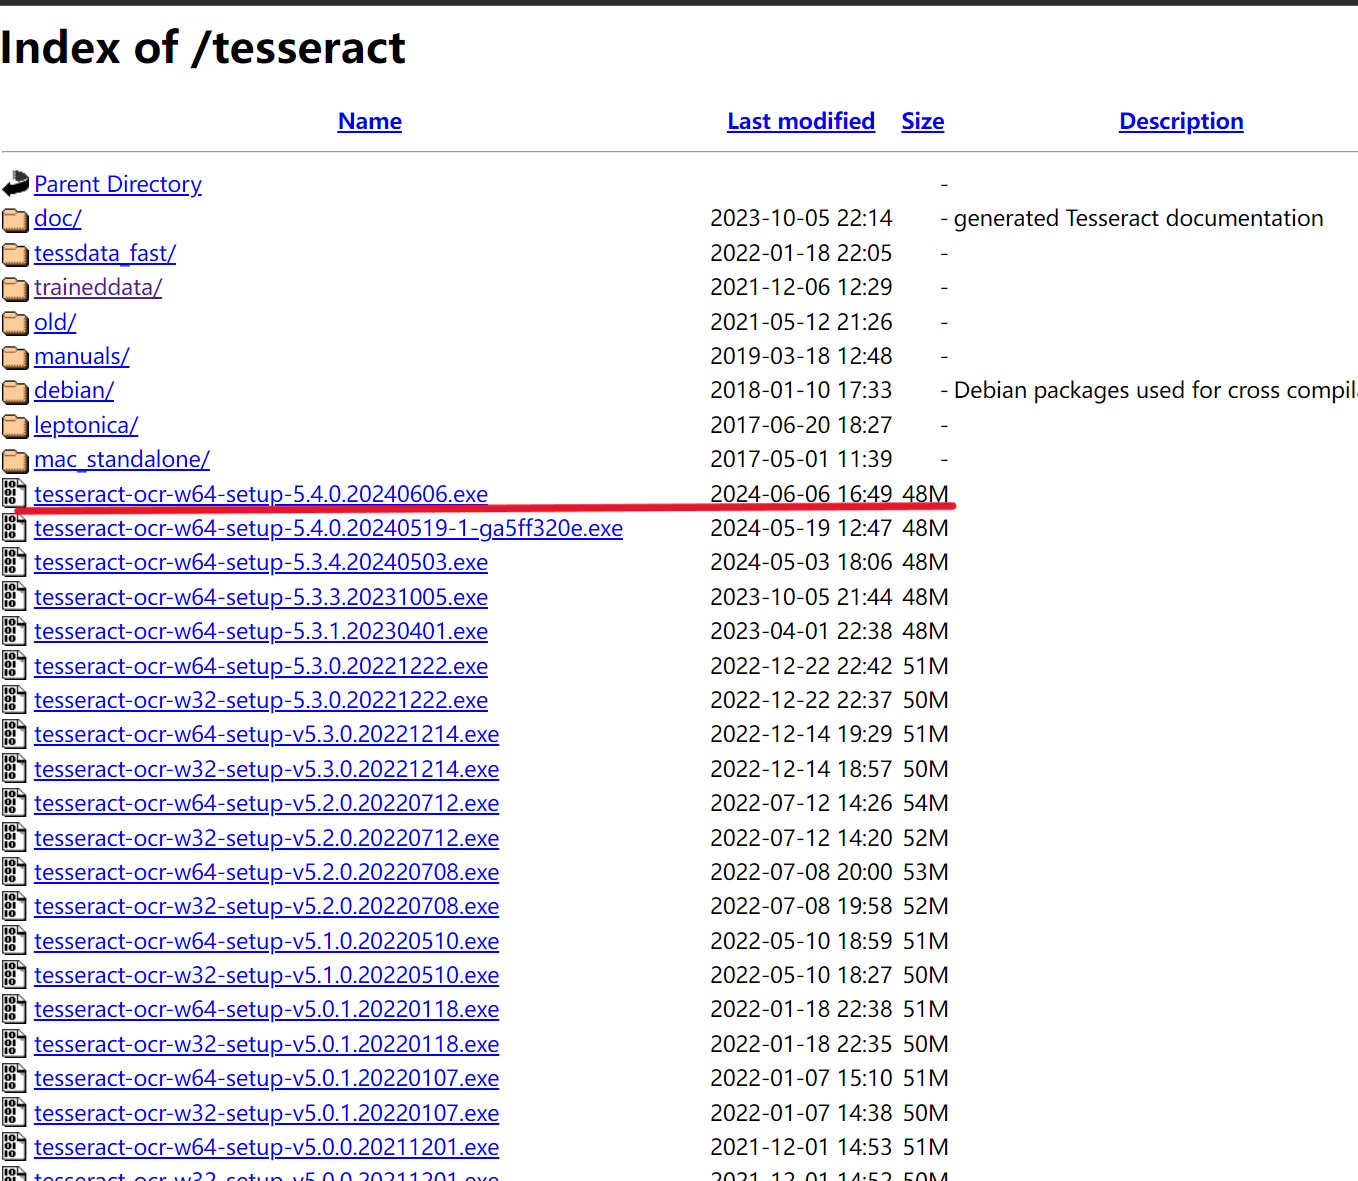Select the date '2024-06-06 16:49'
The height and width of the screenshot is (1181, 1358).
(801, 494)
